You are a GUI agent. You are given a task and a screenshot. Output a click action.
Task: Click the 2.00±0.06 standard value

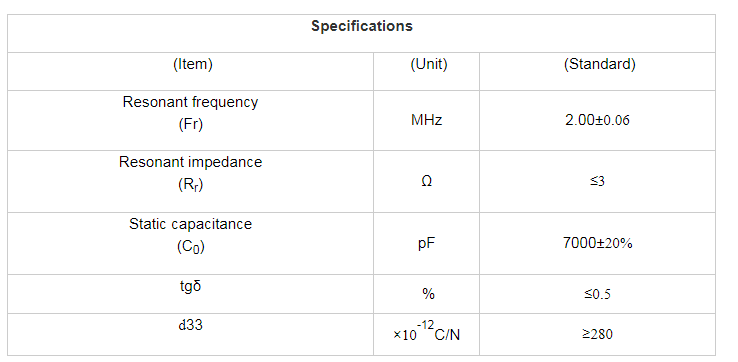tap(597, 121)
